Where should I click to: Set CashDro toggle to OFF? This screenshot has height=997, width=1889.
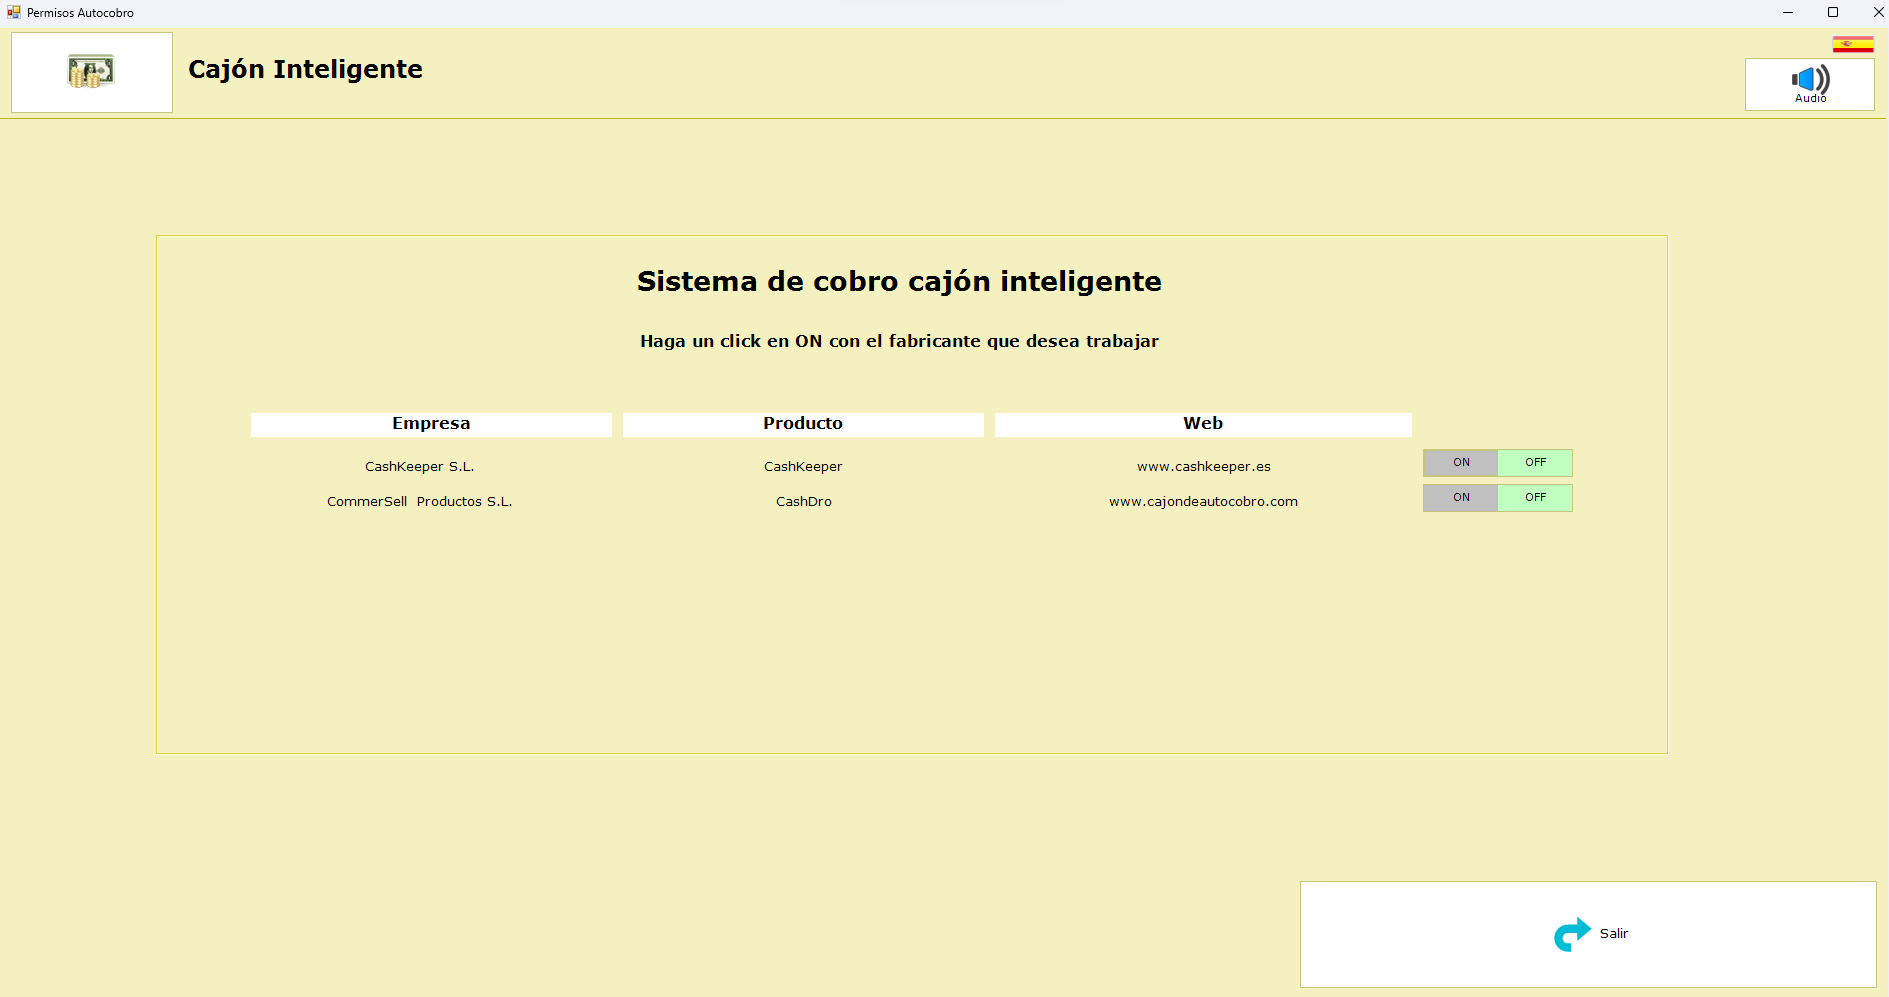(1535, 498)
